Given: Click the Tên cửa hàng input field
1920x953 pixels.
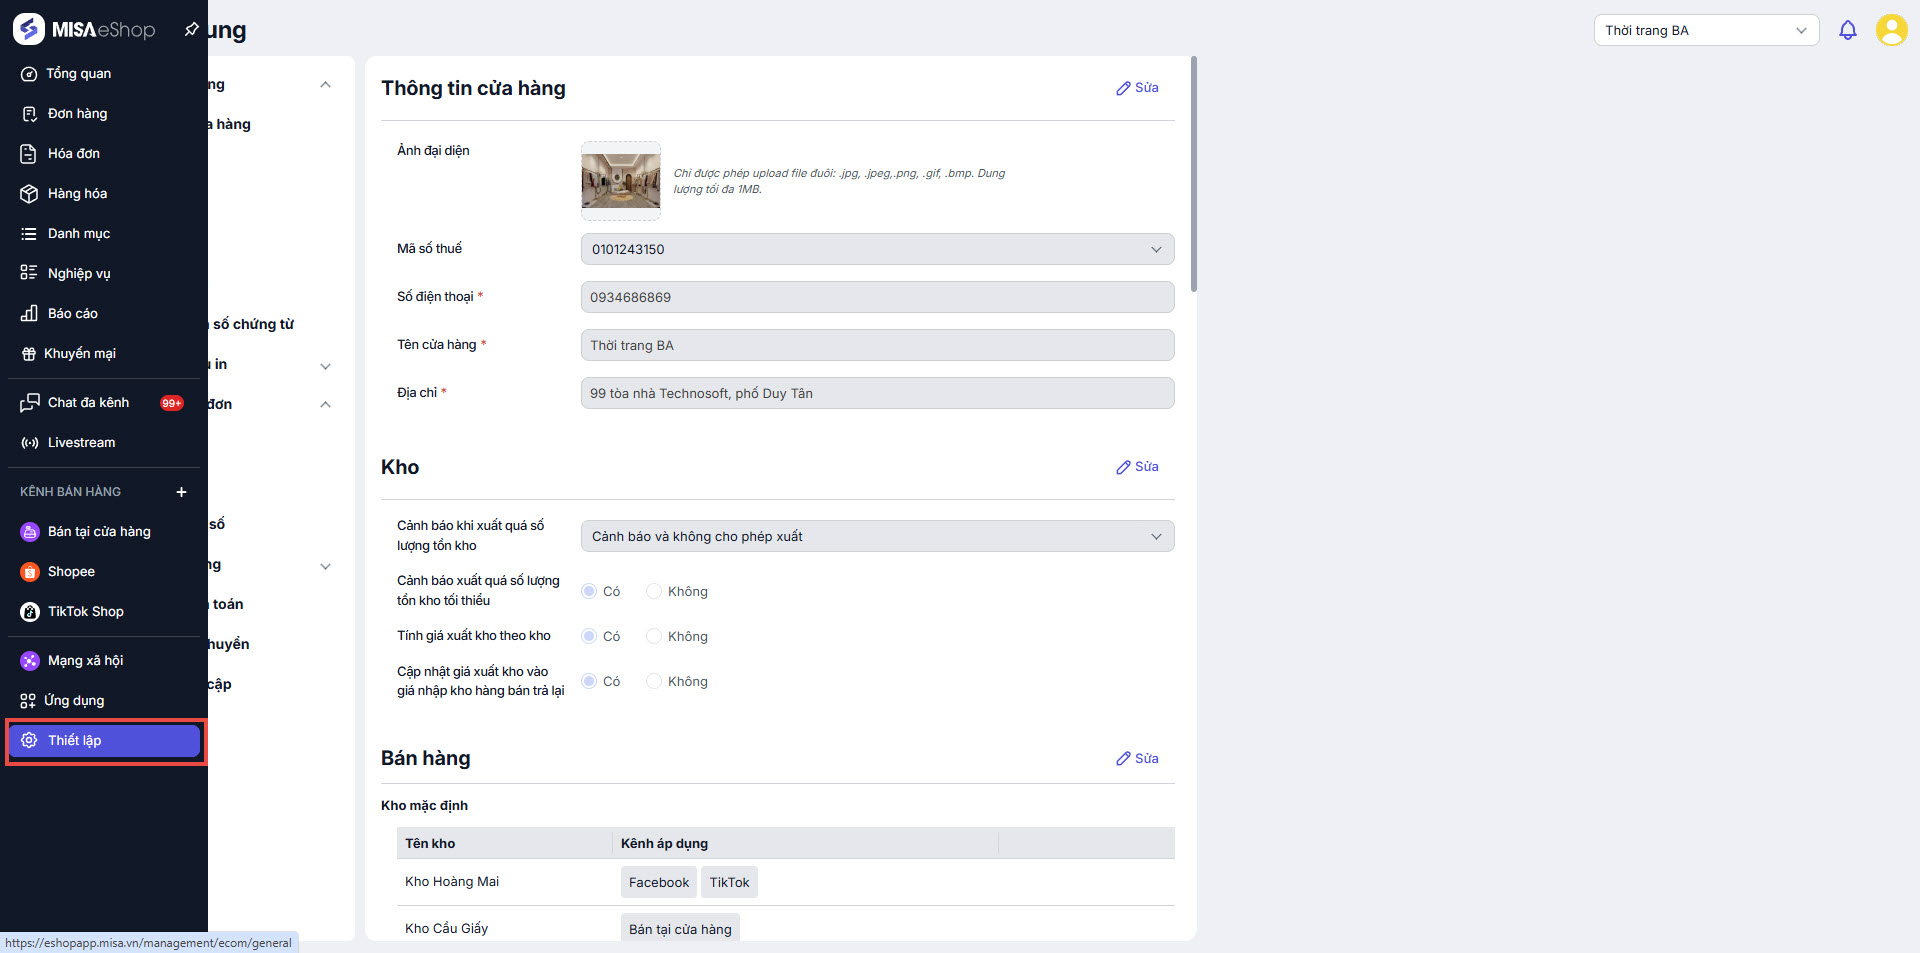Looking at the screenshot, I should point(877,345).
